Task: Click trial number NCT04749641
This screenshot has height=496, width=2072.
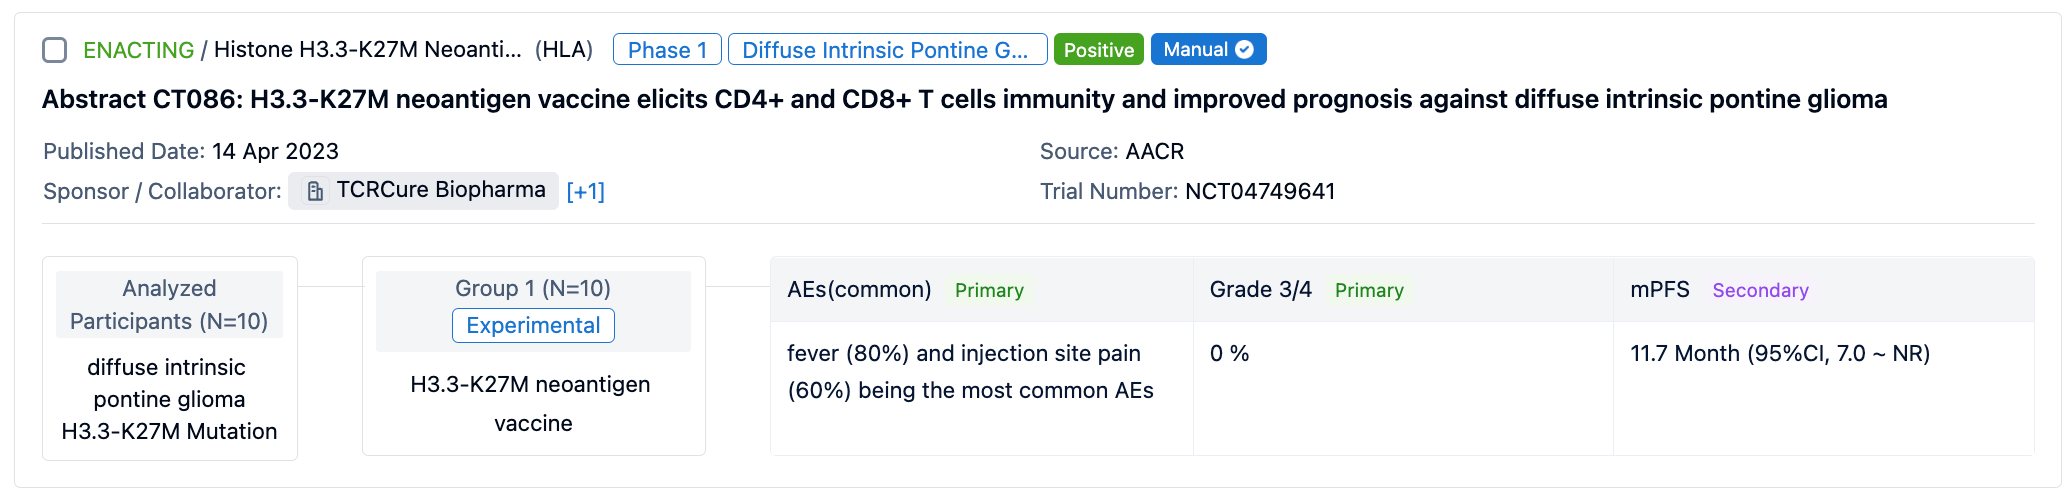Action: (x=1259, y=191)
